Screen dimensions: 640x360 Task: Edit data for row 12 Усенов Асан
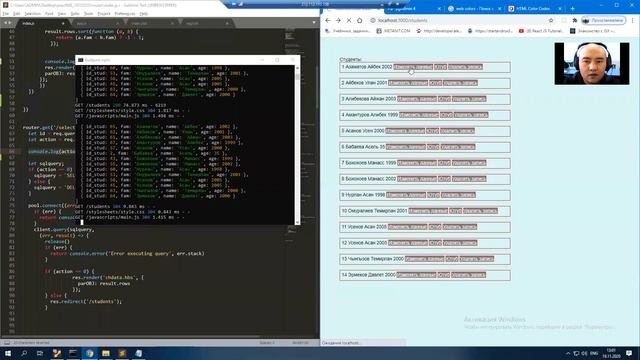pyautogui.click(x=408, y=243)
